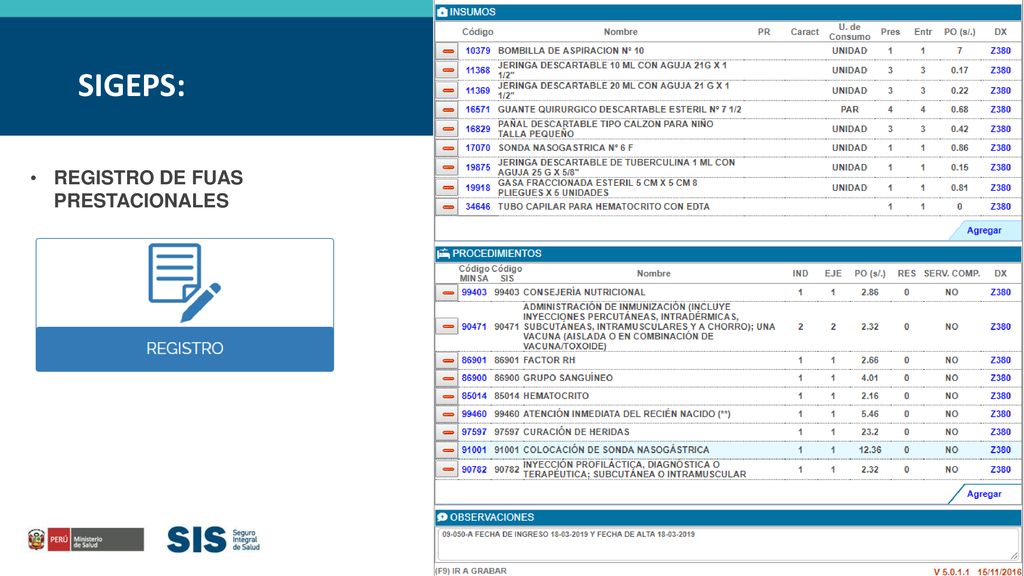This screenshot has width=1024, height=576.
Task: Delete the 11369 Jeringa 20 ML row
Action: tap(447, 90)
